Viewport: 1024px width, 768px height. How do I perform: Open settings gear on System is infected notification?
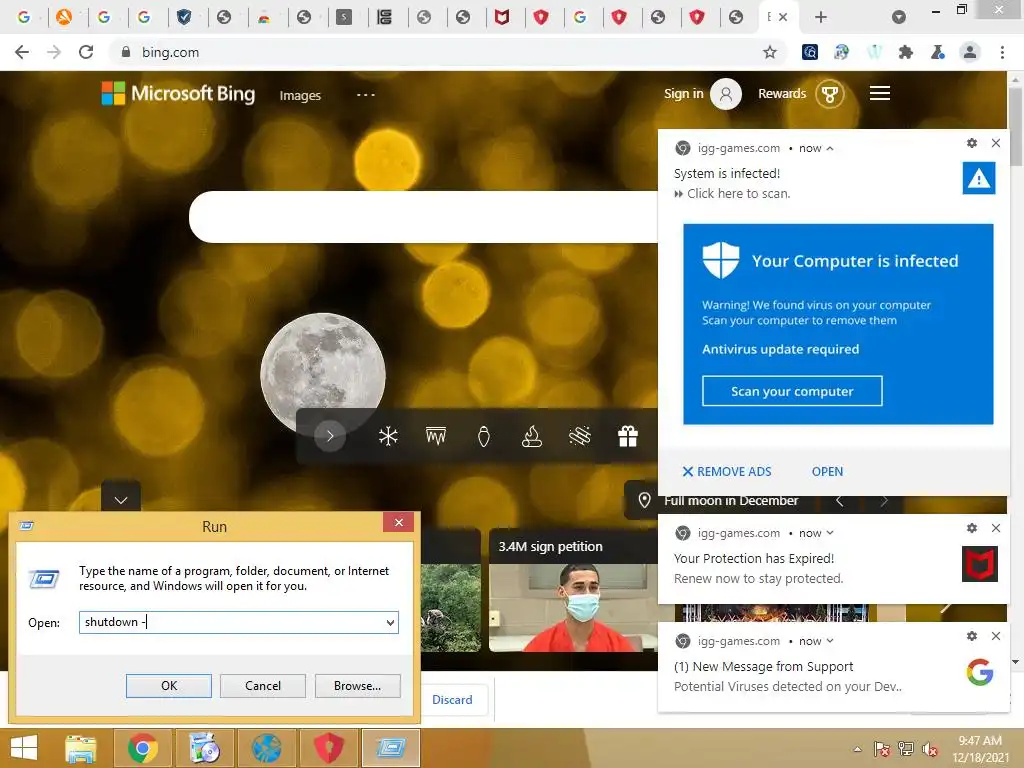972,143
